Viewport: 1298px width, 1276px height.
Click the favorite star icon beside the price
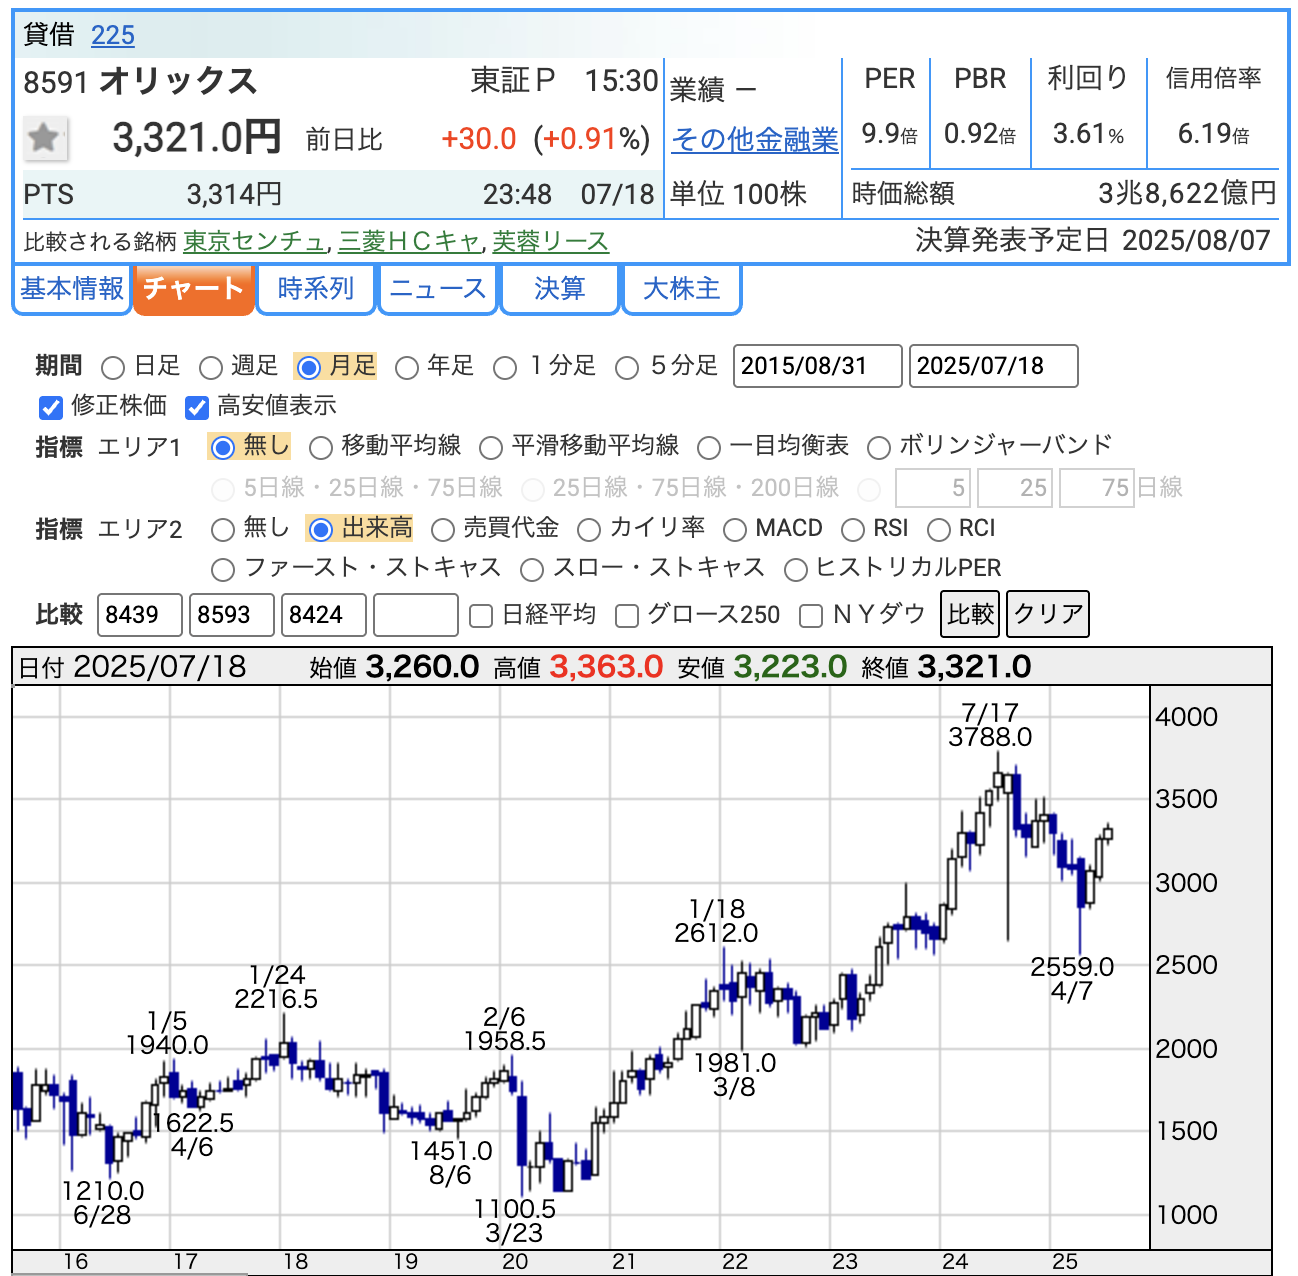pyautogui.click(x=45, y=138)
